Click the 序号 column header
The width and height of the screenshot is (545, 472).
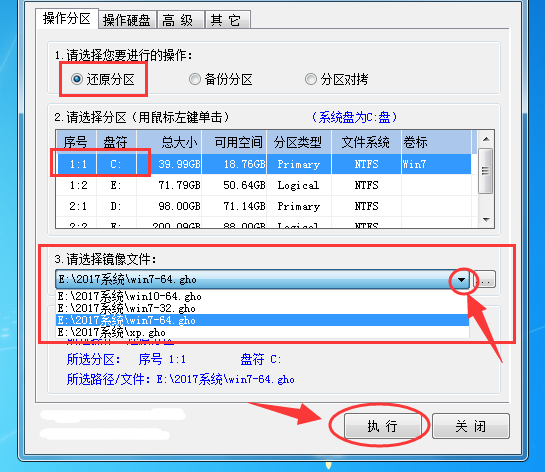[x=76, y=142]
